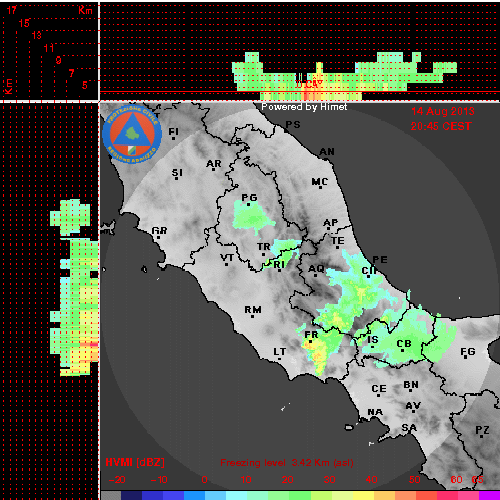Select the NA (Naples) label
Image resolution: width=500 pixels, height=500 pixels.
coord(375,412)
